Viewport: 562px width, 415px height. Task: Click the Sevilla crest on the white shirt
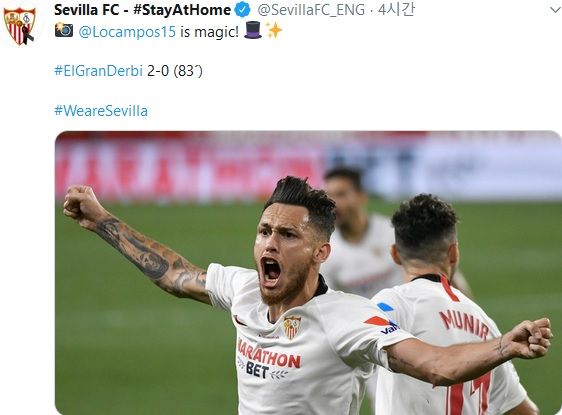click(292, 327)
